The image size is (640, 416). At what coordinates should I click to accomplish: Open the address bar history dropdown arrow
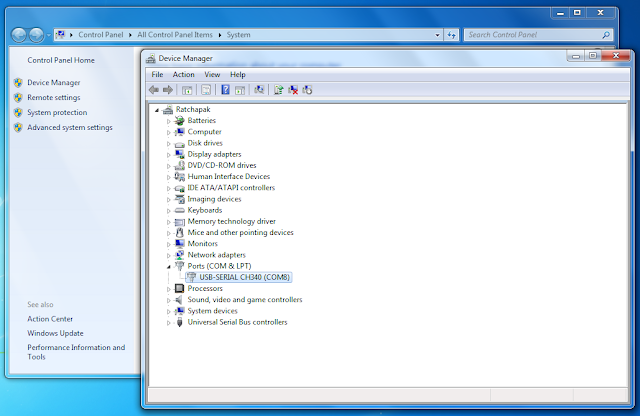pyautogui.click(x=438, y=35)
